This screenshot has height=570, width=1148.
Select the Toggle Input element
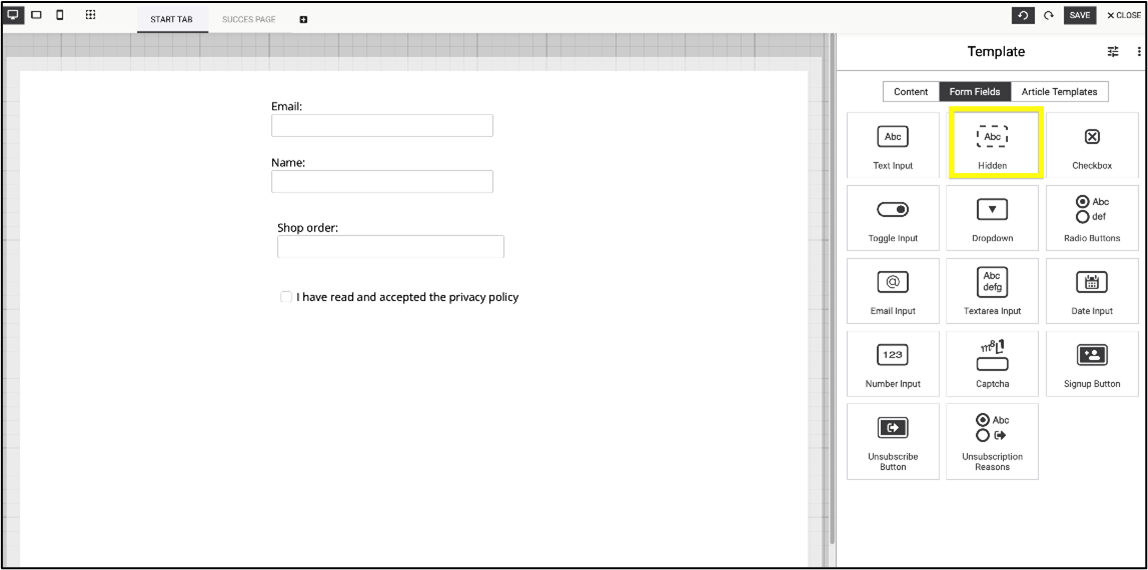(892, 218)
